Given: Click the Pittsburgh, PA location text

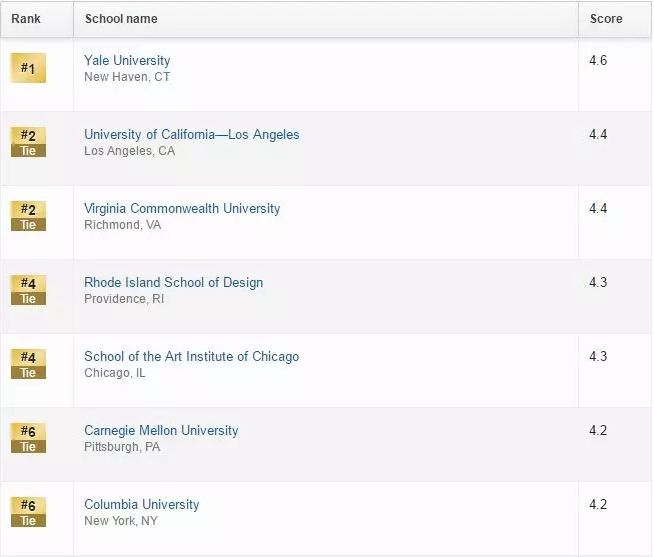Looking at the screenshot, I should [122, 447].
